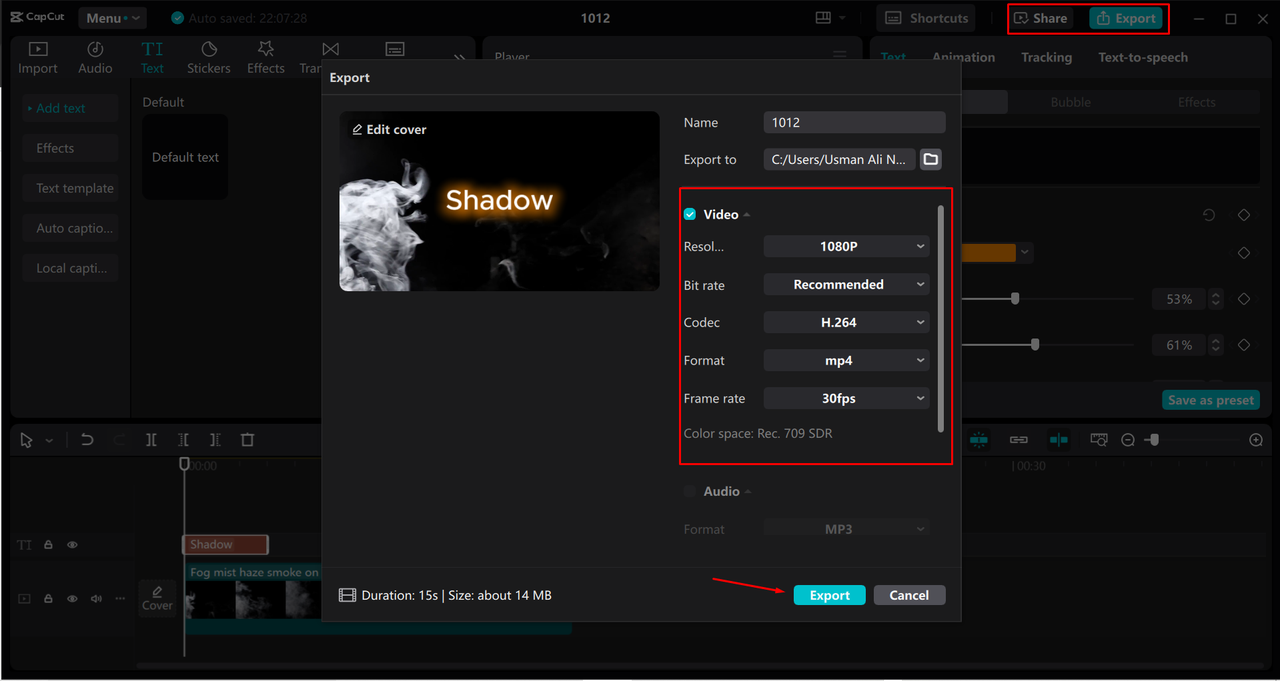Expand the selection tool dropdown arrow

[x=48, y=440]
